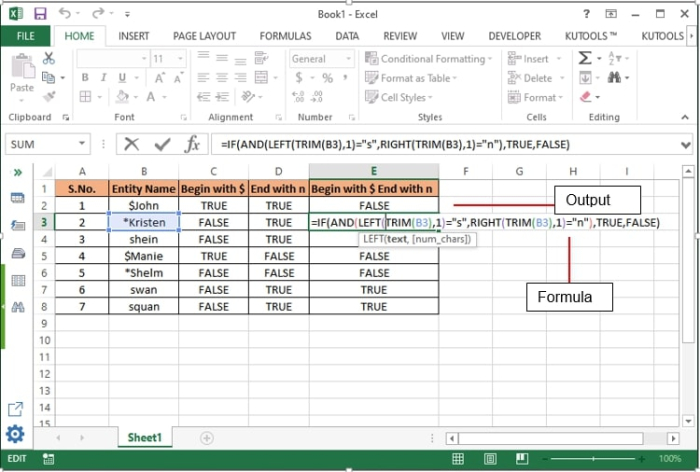The width and height of the screenshot is (700, 472).
Task: Select cell B3 containing *Kristen
Action: click(144, 222)
